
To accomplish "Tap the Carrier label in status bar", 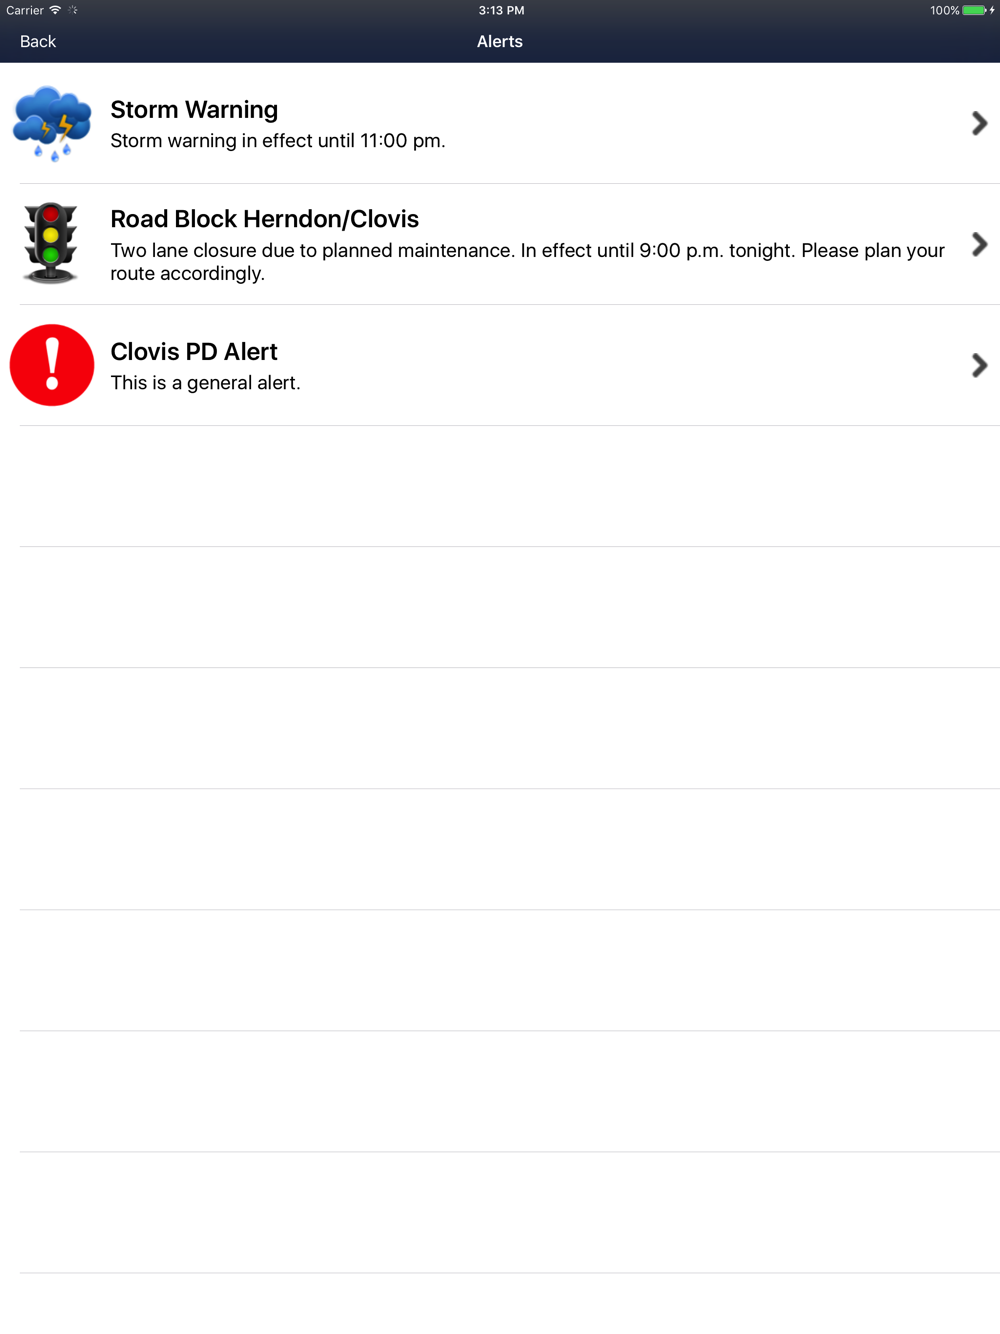I will 25,10.
